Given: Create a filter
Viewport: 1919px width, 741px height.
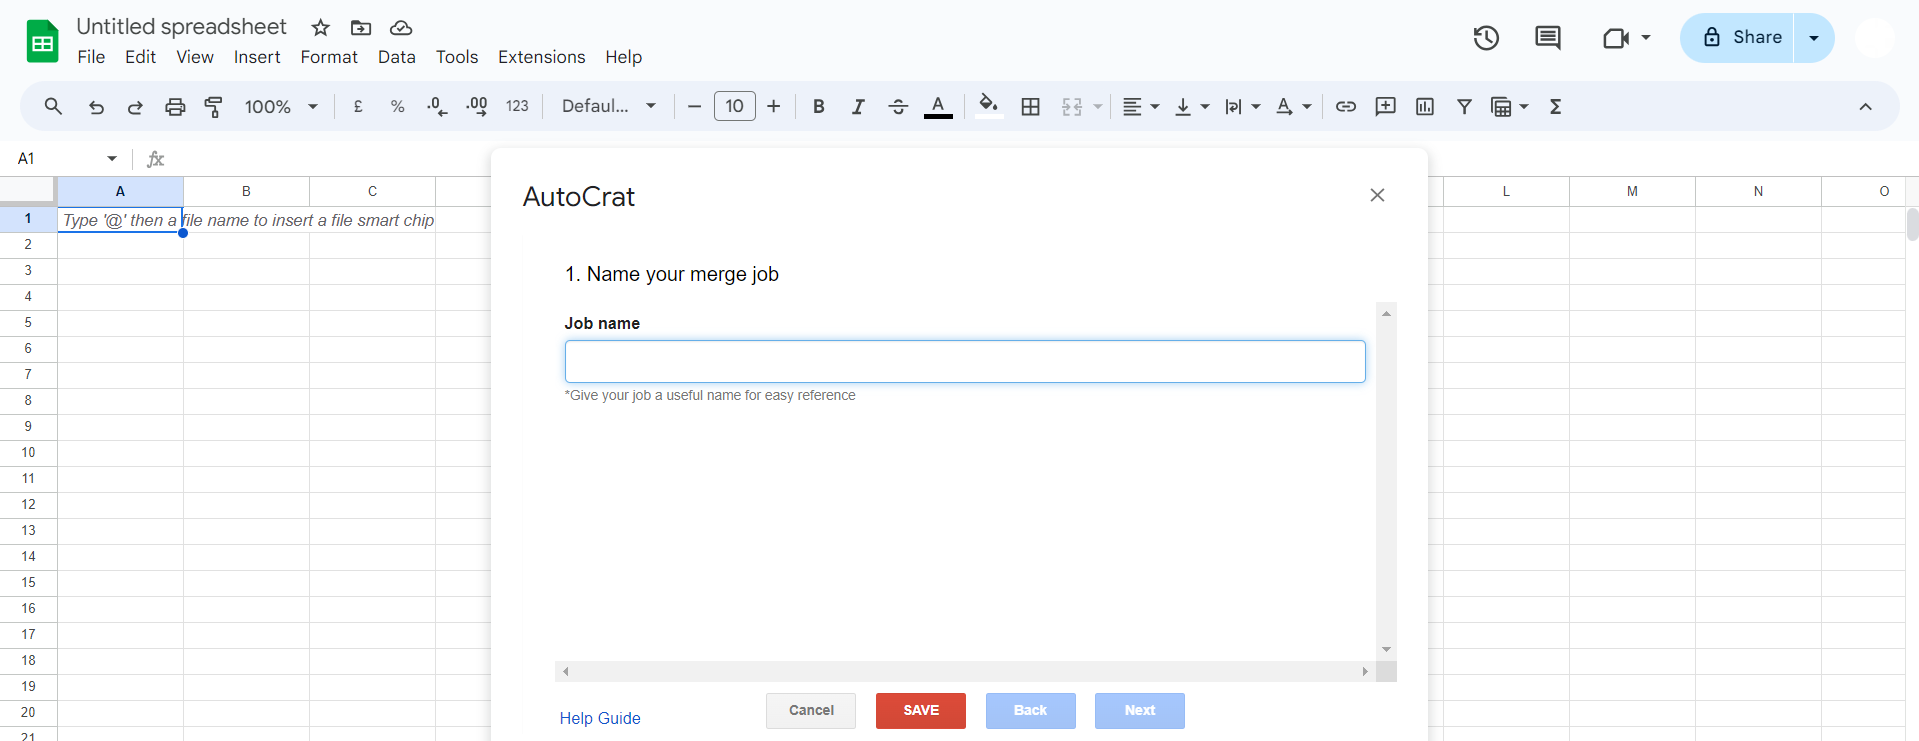Looking at the screenshot, I should pos(1464,106).
